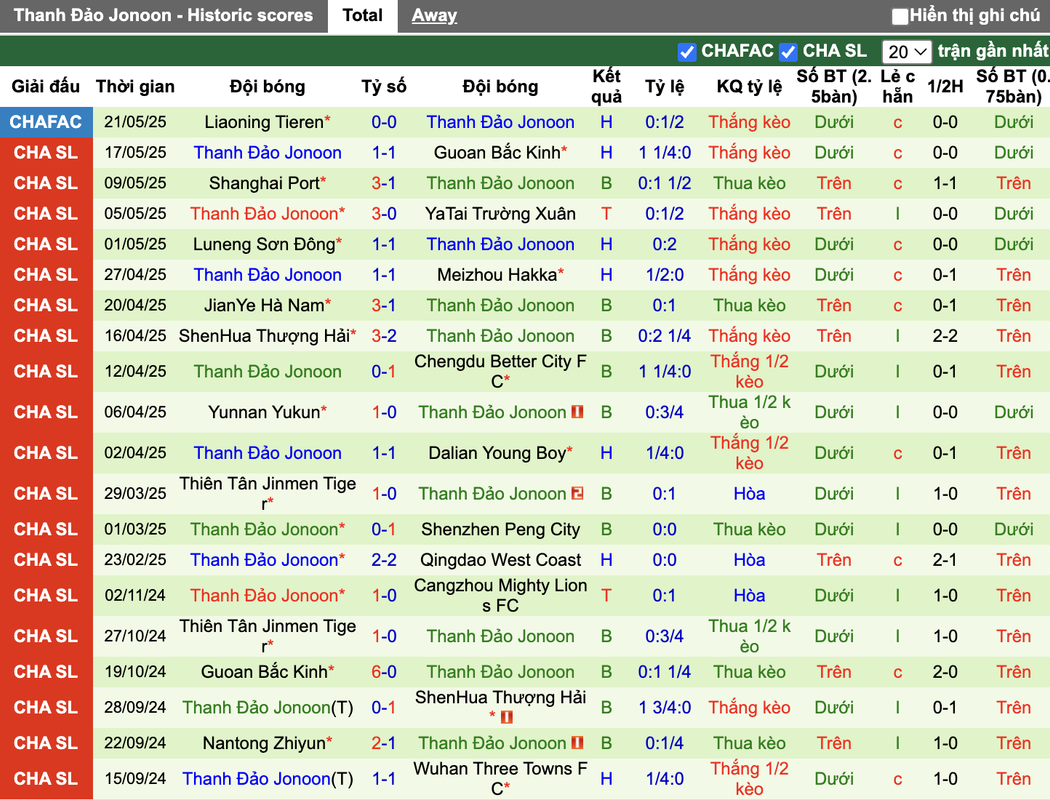Click Hòa result in 29/03/25 row
Image resolution: width=1050 pixels, height=800 pixels.
(749, 493)
